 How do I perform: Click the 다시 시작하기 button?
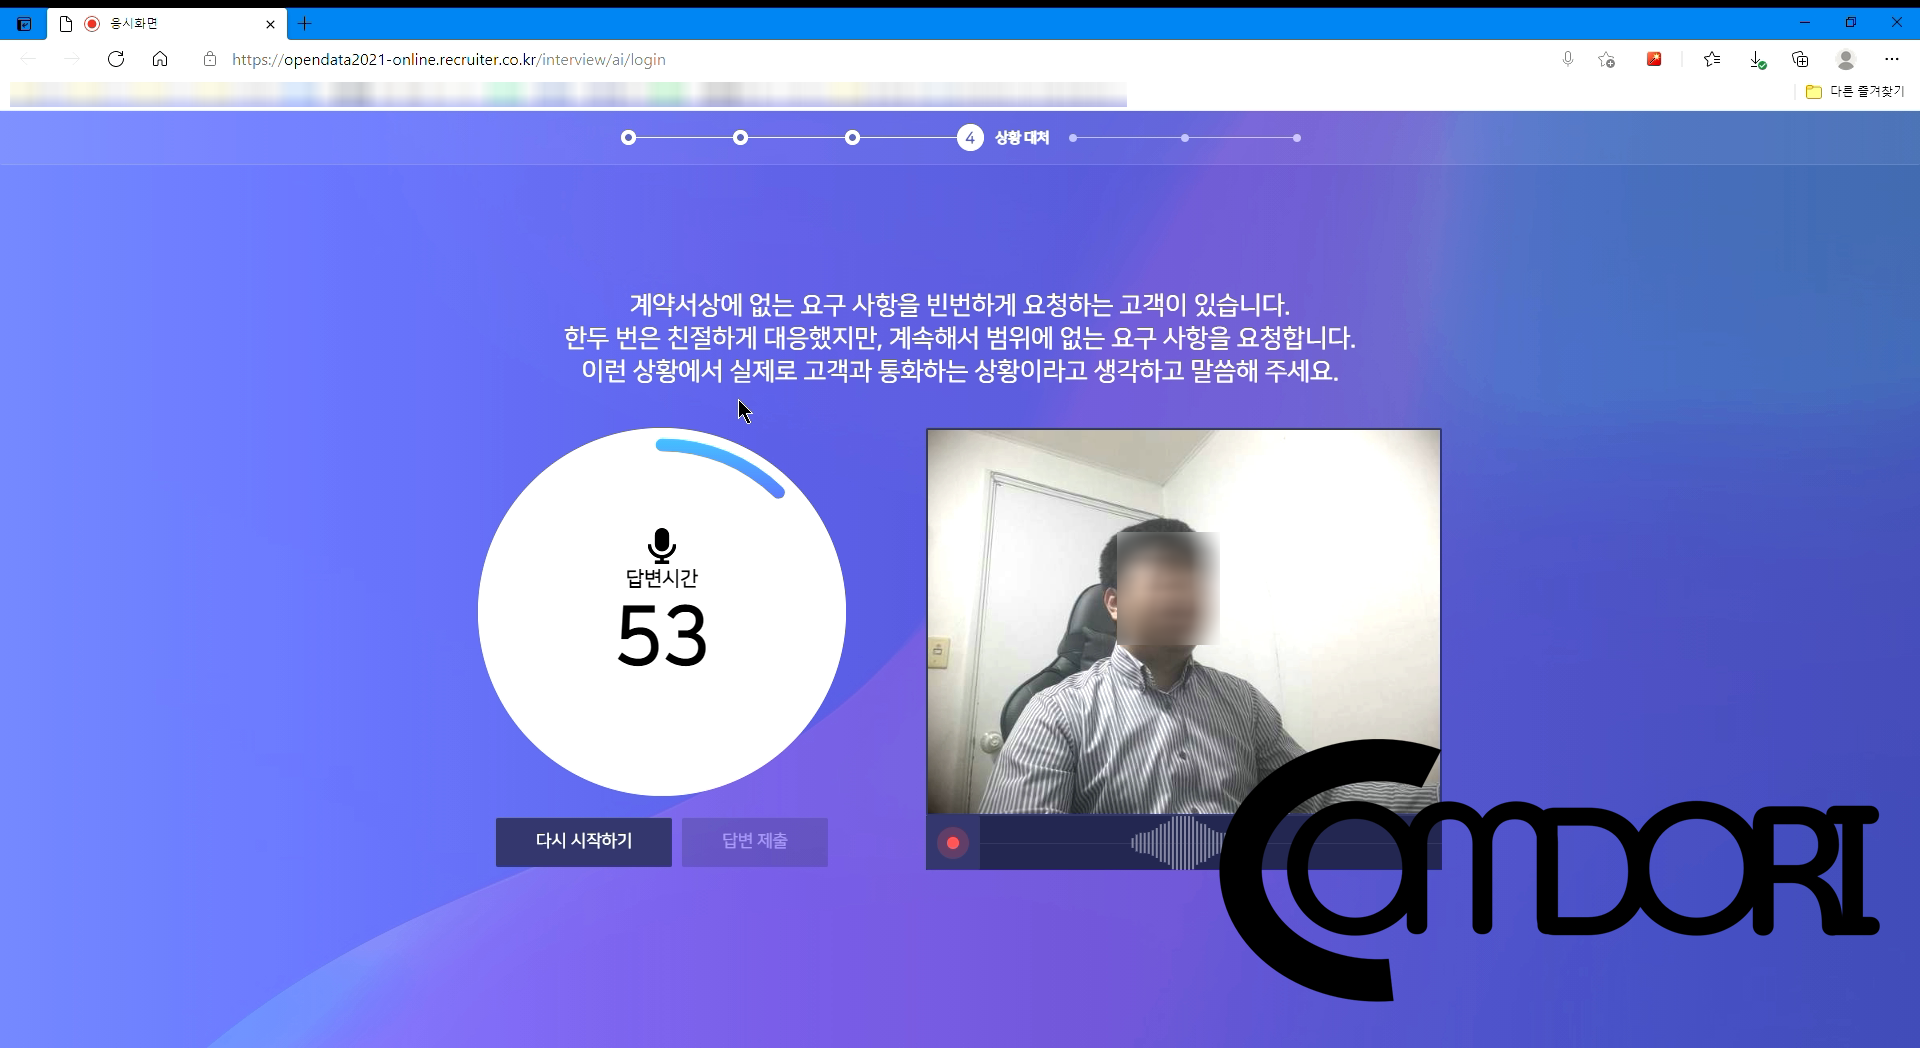pos(584,841)
